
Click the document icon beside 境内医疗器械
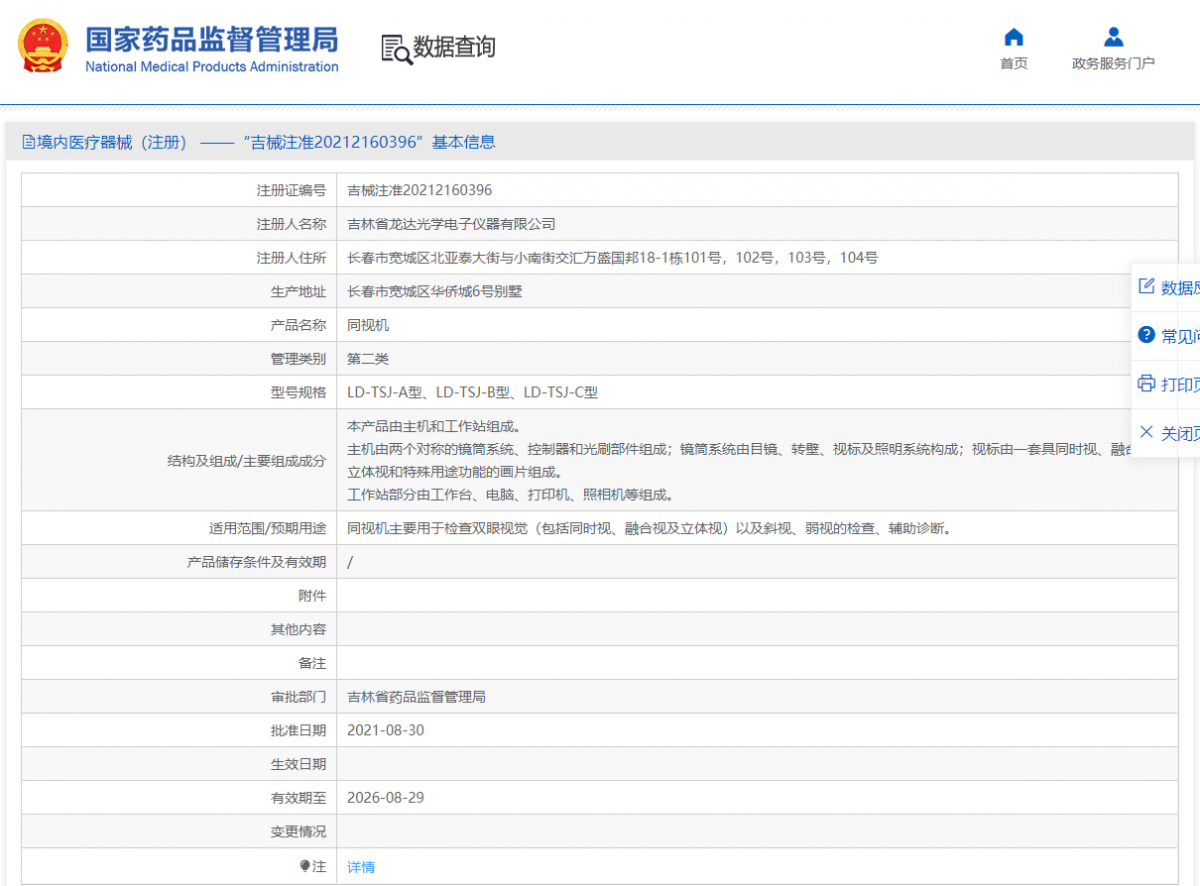click(x=29, y=142)
